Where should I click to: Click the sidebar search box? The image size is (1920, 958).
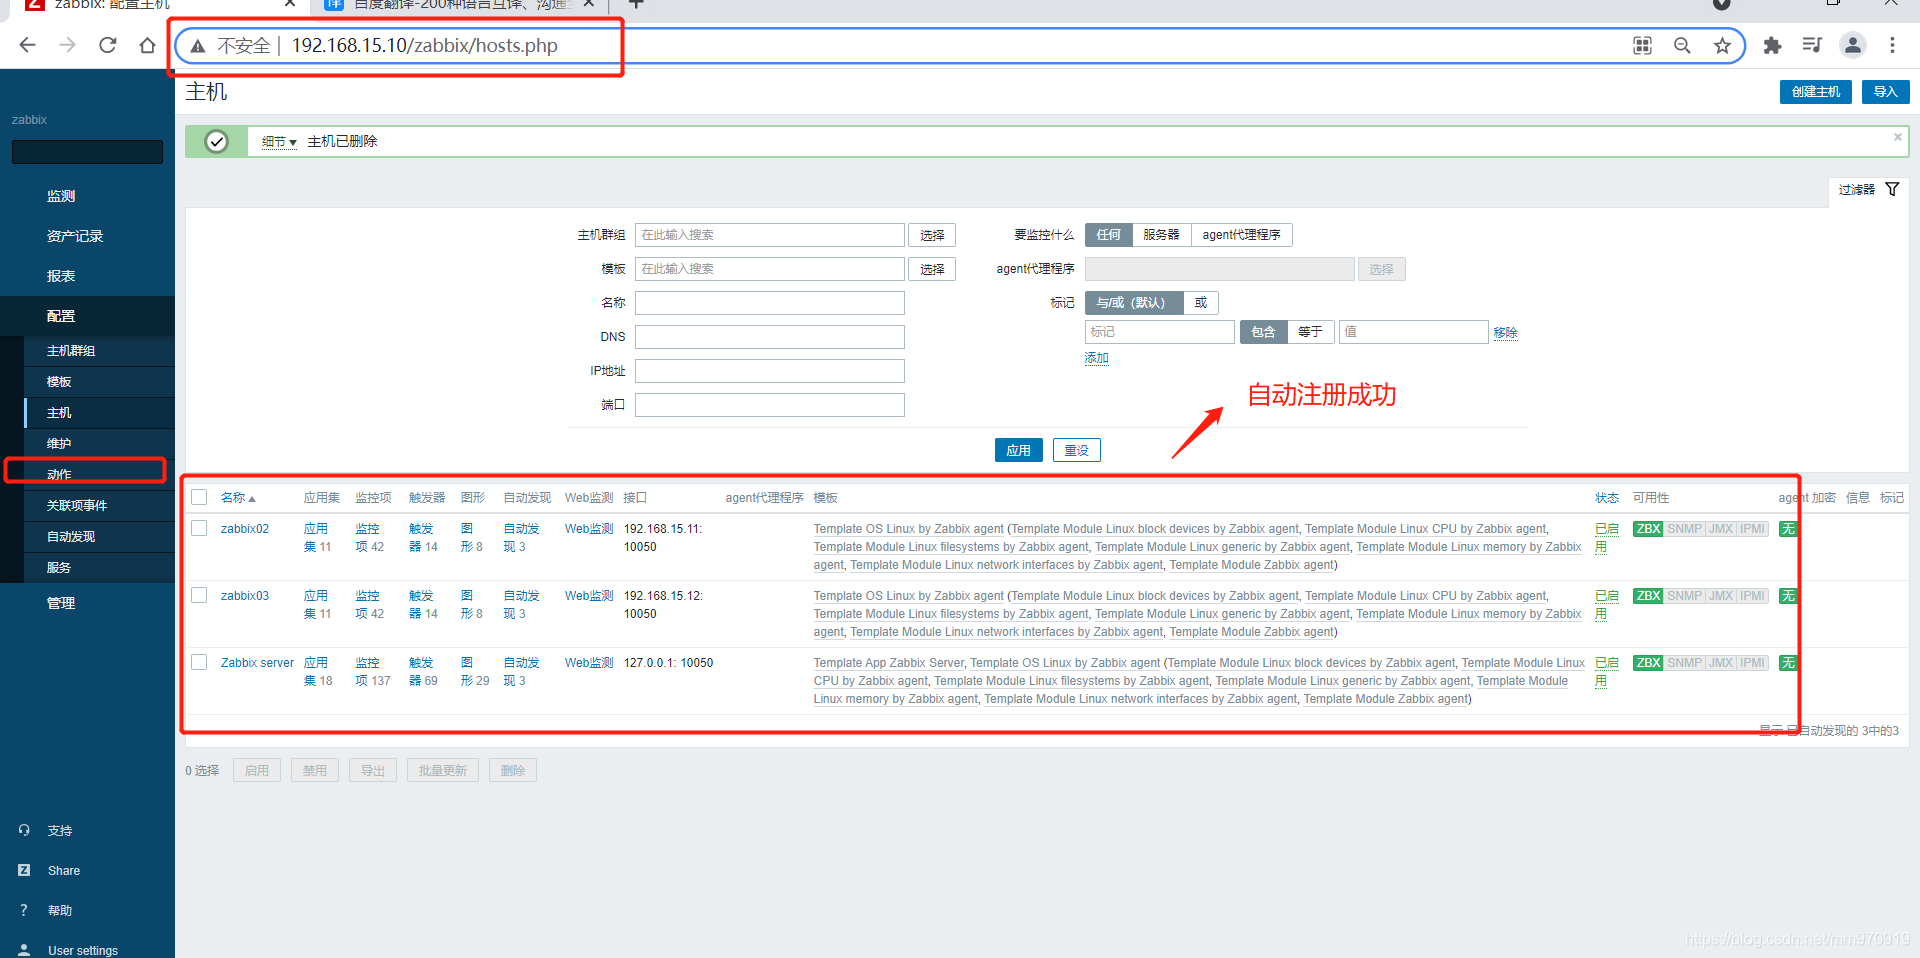[87, 152]
